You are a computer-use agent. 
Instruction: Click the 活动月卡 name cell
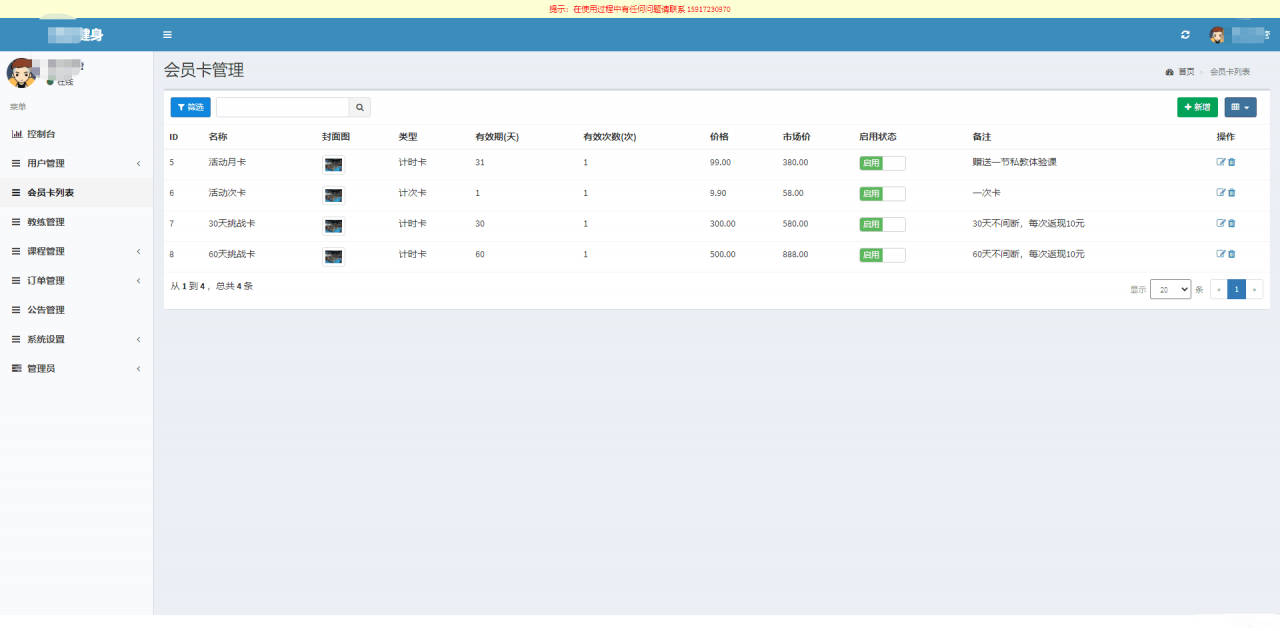click(227, 162)
